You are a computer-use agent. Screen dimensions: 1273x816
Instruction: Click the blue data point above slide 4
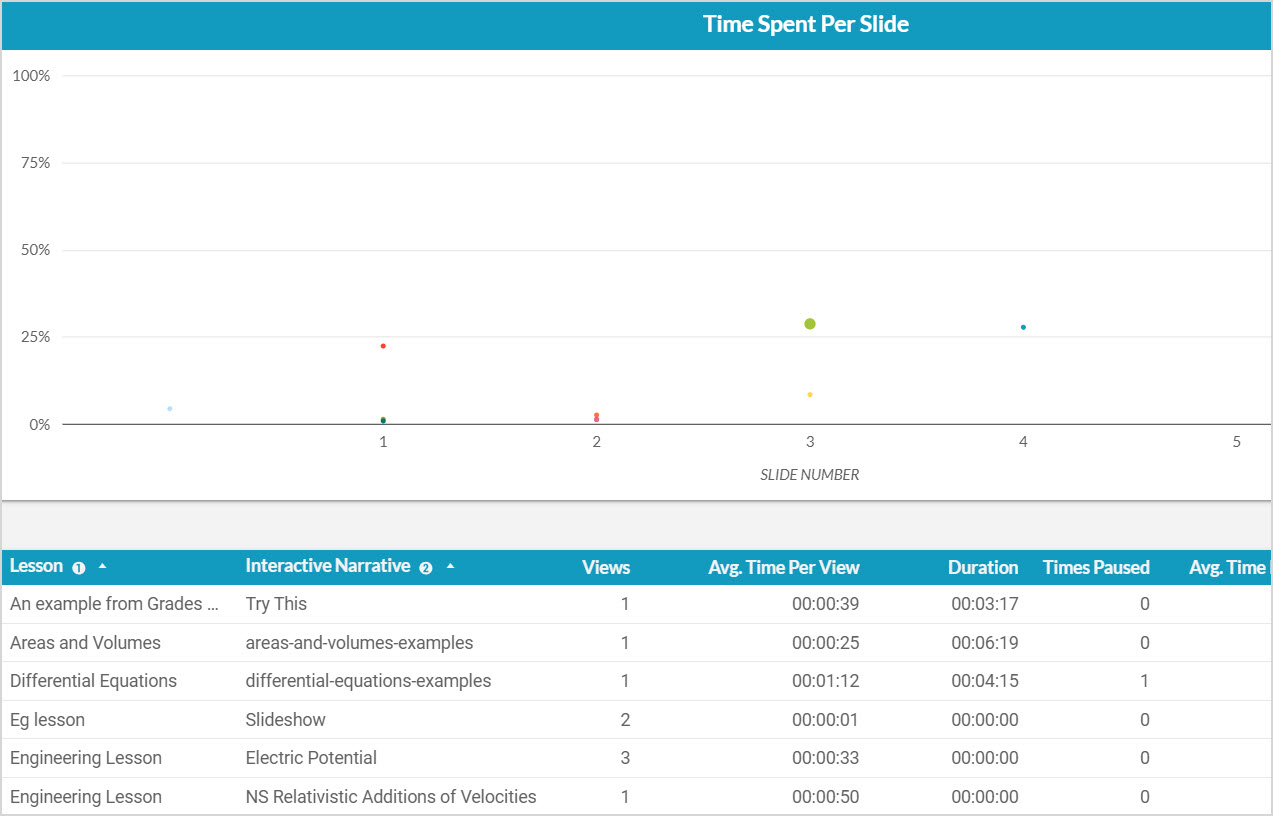click(x=1023, y=327)
